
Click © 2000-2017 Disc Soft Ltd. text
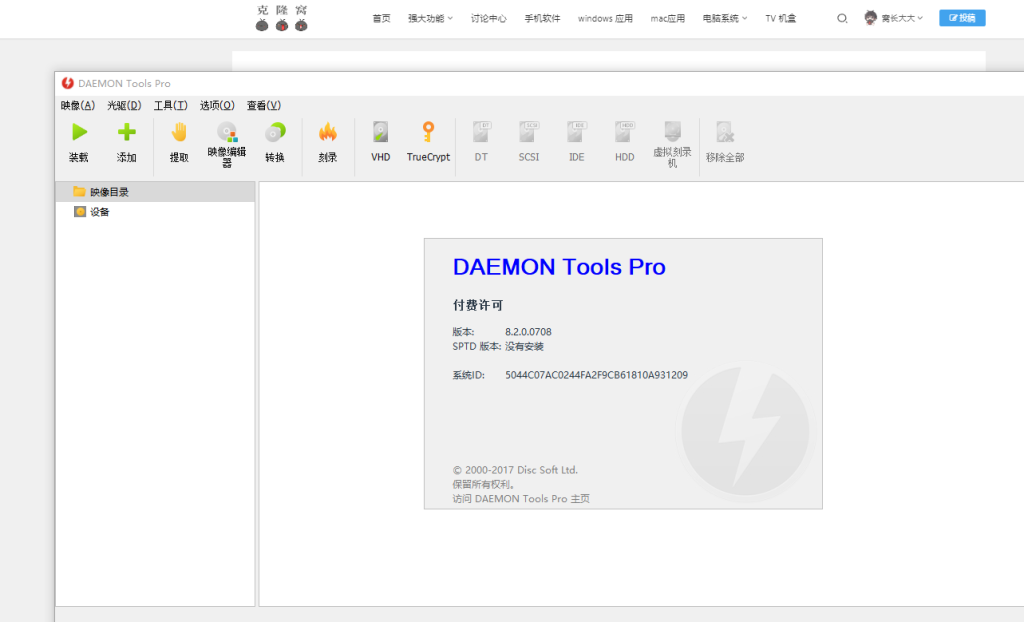[515, 470]
